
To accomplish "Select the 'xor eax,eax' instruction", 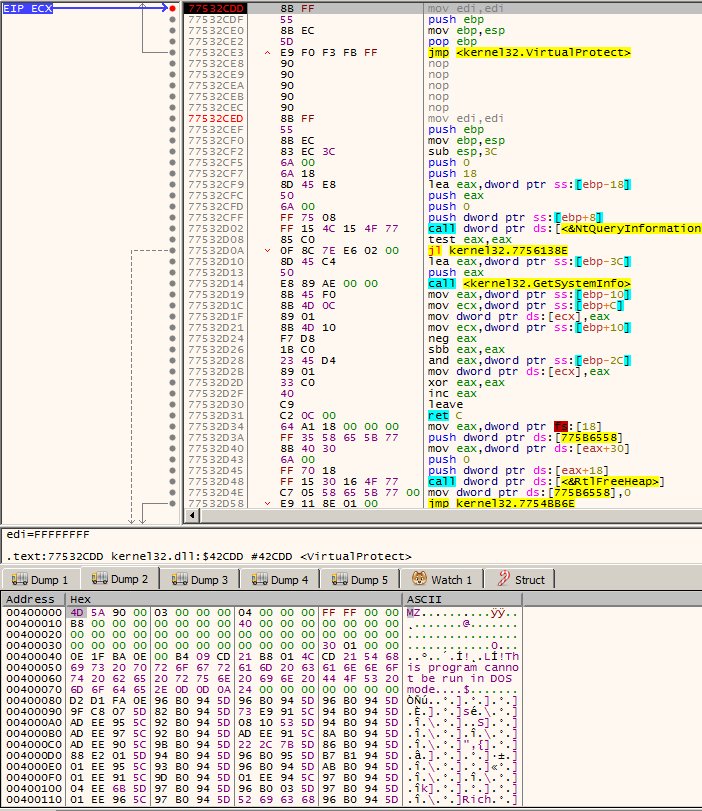I will (x=466, y=382).
